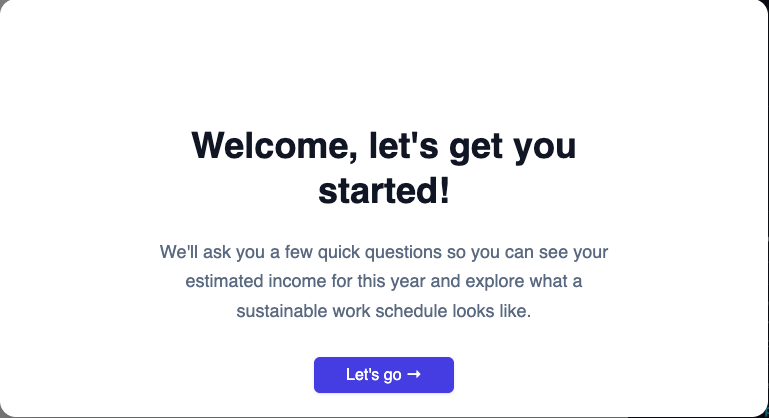Click the Let's go button

pyautogui.click(x=384, y=375)
